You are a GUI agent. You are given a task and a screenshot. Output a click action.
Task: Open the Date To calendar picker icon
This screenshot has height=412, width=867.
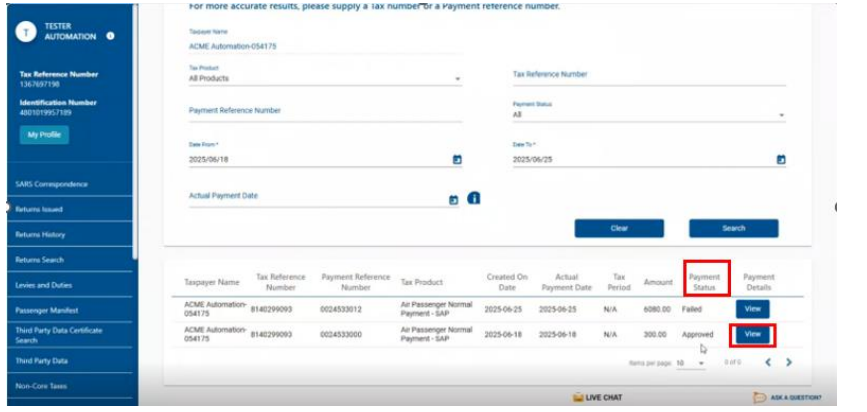tap(781, 160)
